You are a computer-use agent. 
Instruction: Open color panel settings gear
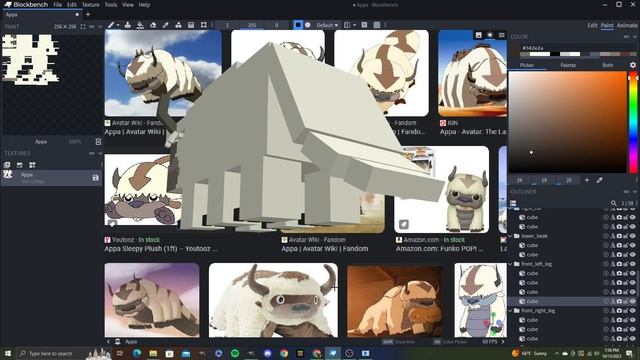point(633,65)
